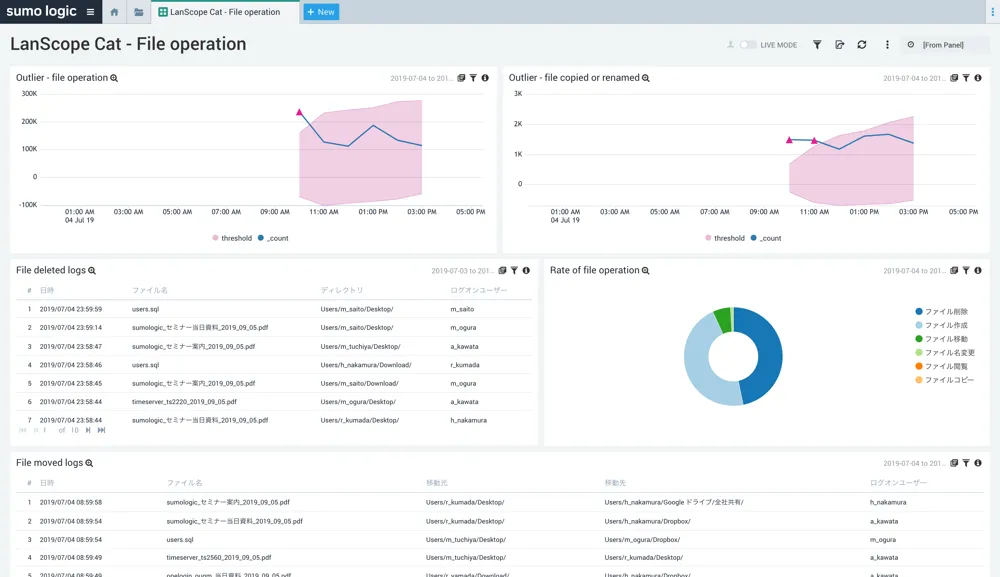
Task: Open the Library folder icon
Action: tap(138, 12)
